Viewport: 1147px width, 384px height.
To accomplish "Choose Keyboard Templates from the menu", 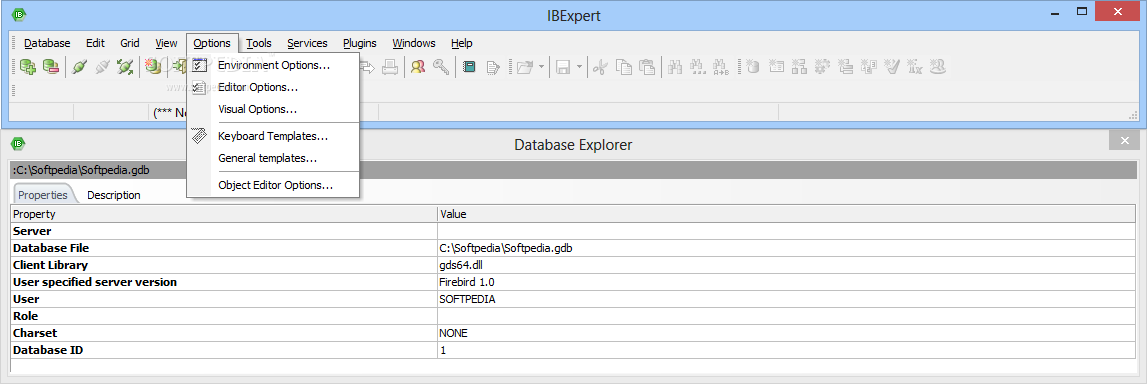I will click(x=274, y=136).
